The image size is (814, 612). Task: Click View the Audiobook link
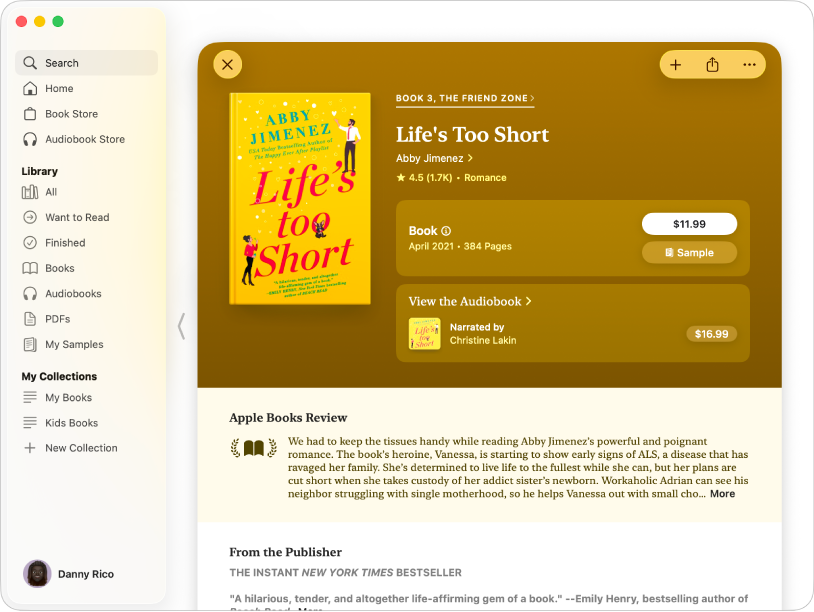(470, 302)
